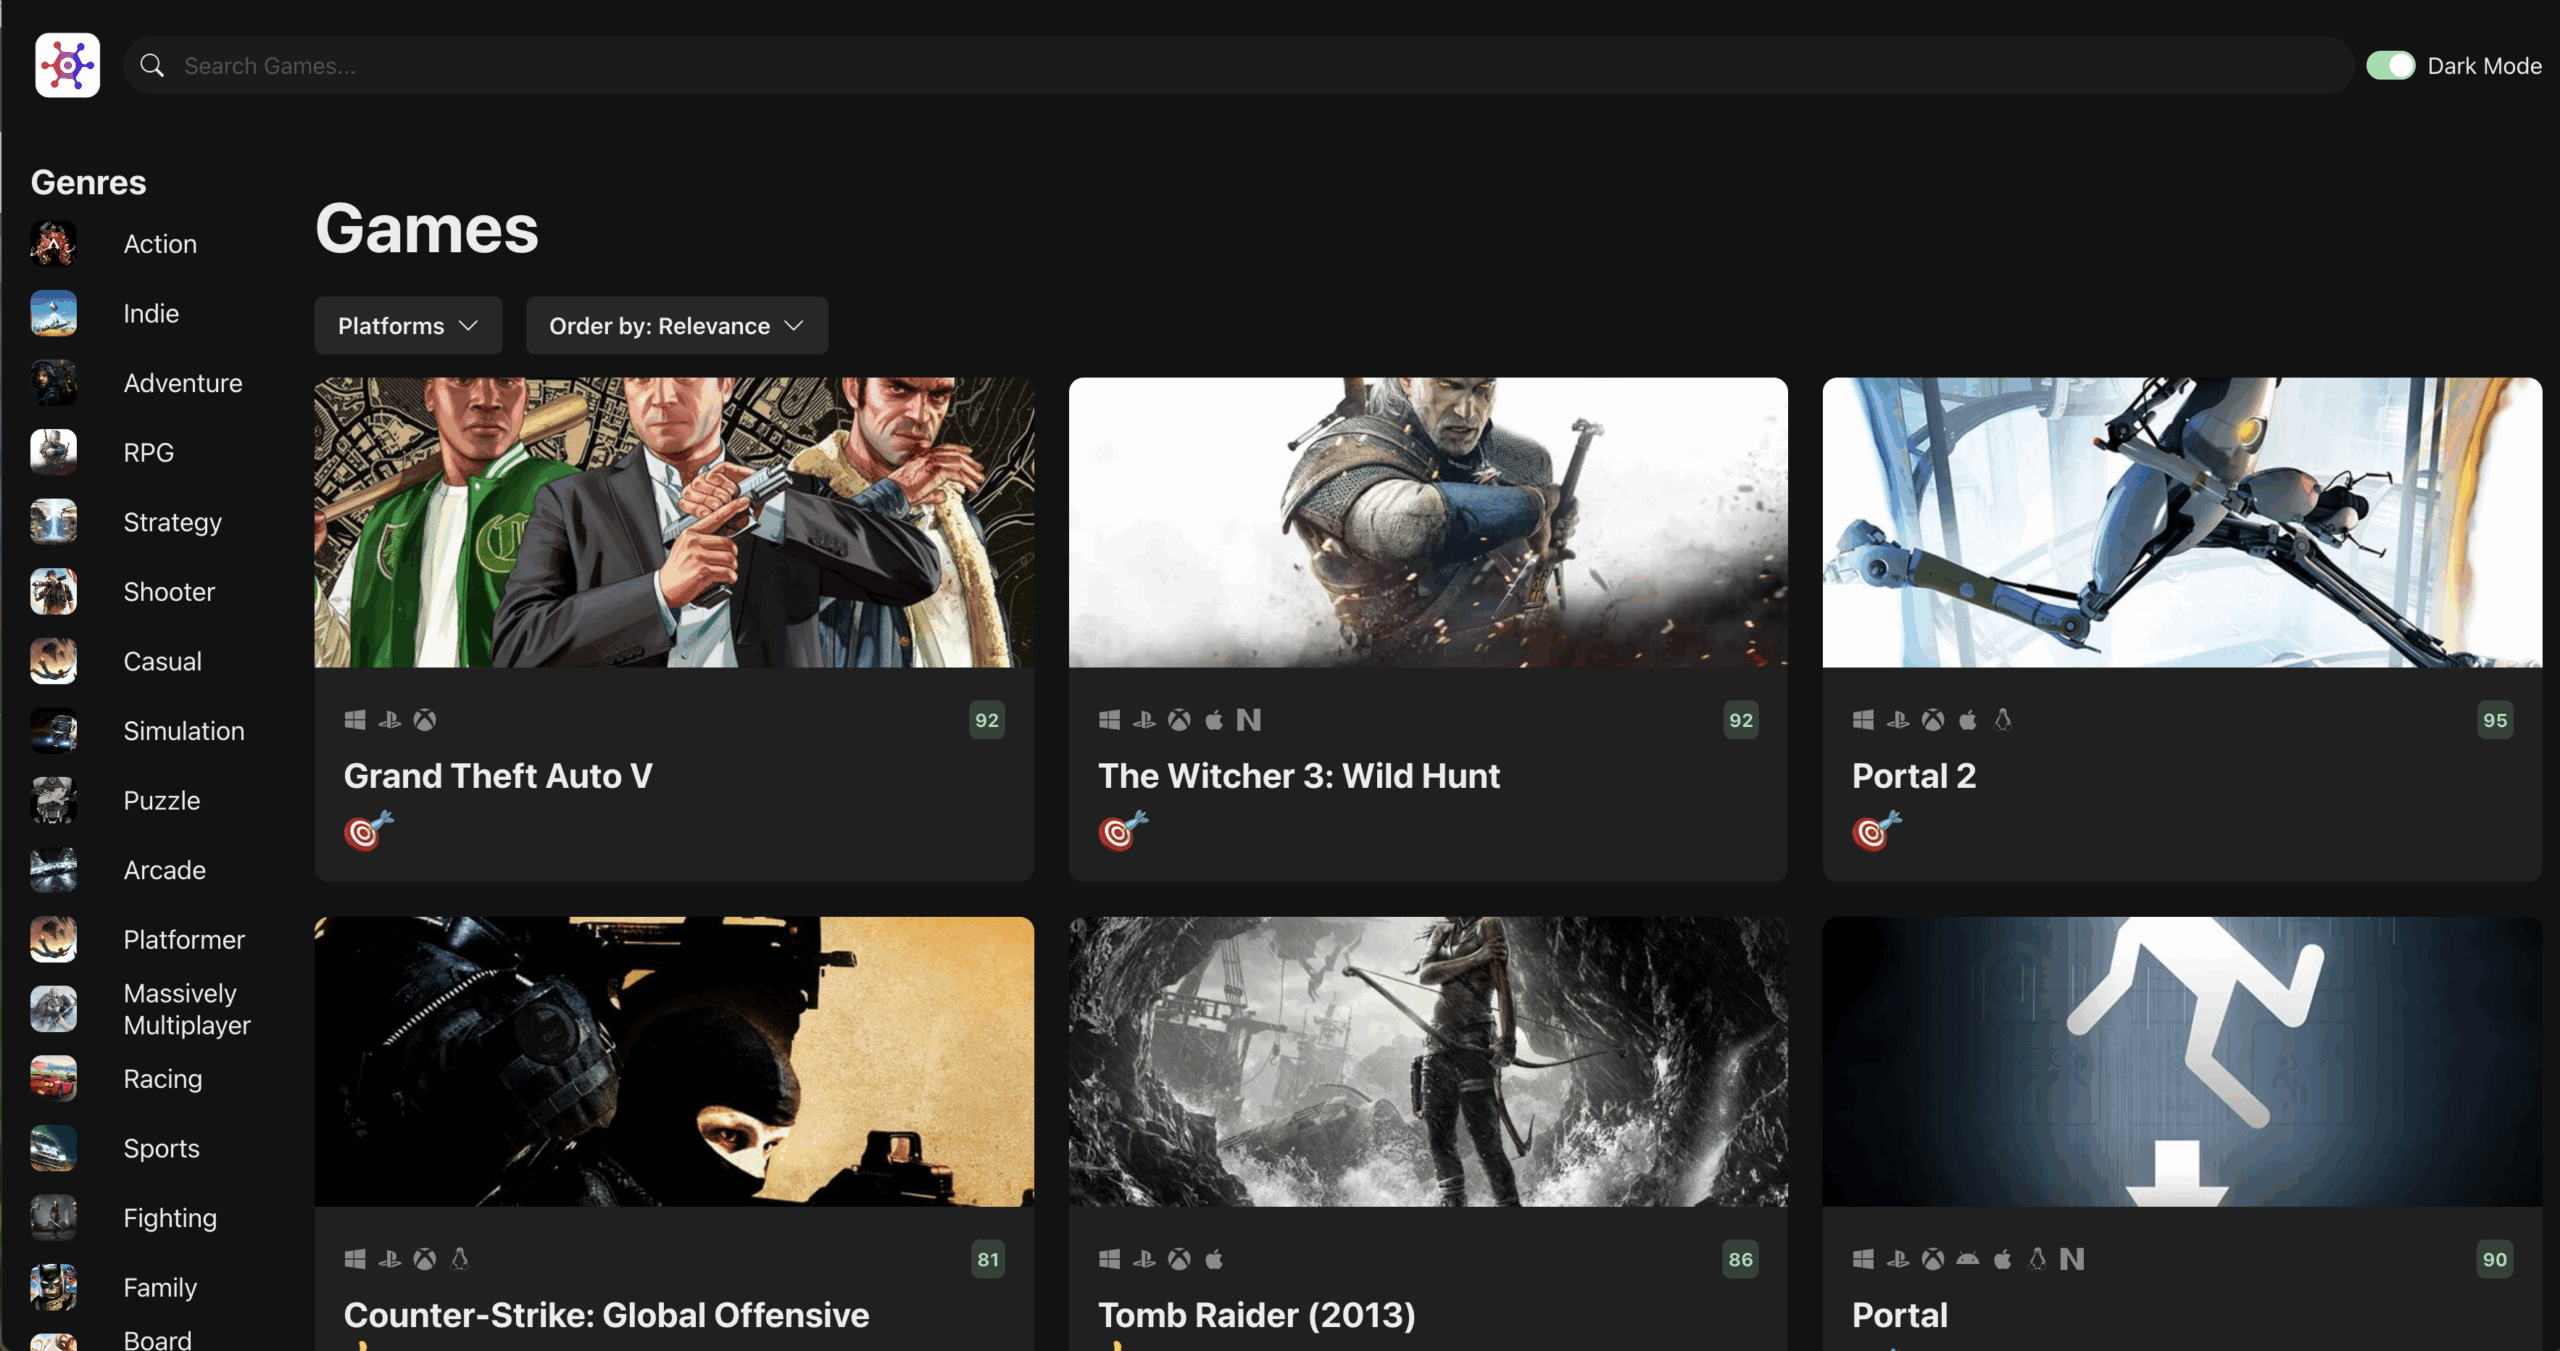Click the bullseye emoji on Portal 2 card
The height and width of the screenshot is (1351, 2560).
click(1877, 831)
